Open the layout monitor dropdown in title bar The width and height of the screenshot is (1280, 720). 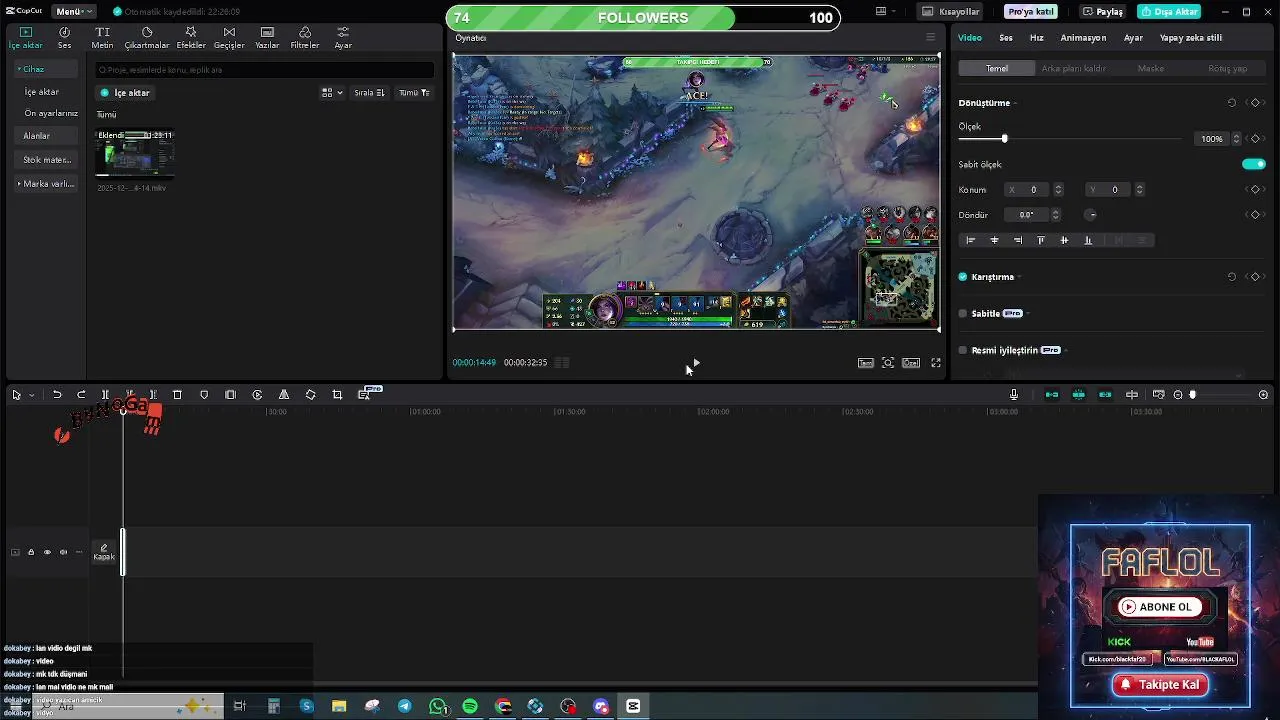pos(886,11)
